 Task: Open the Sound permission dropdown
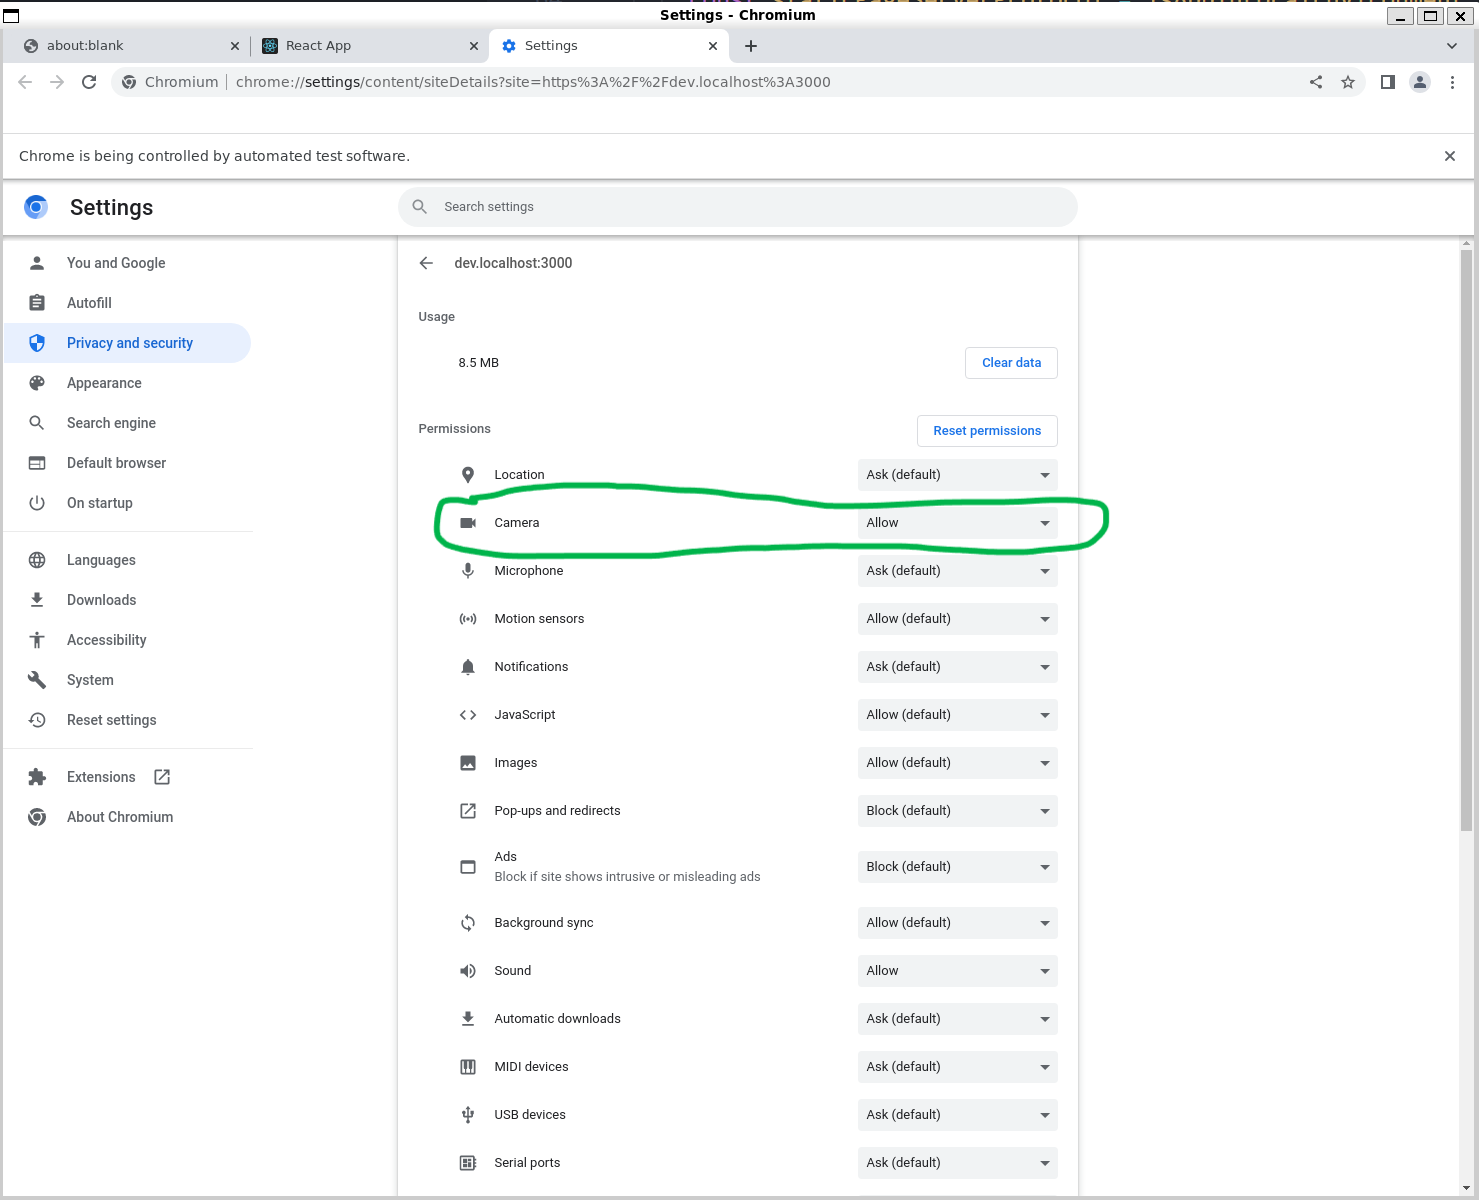(x=957, y=971)
